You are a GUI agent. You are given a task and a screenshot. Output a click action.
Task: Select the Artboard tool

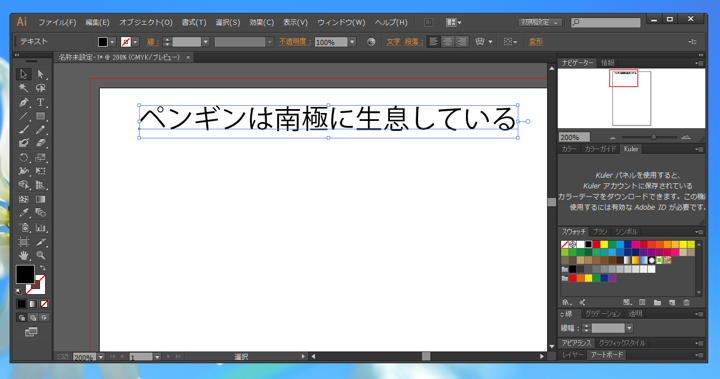[x=23, y=242]
